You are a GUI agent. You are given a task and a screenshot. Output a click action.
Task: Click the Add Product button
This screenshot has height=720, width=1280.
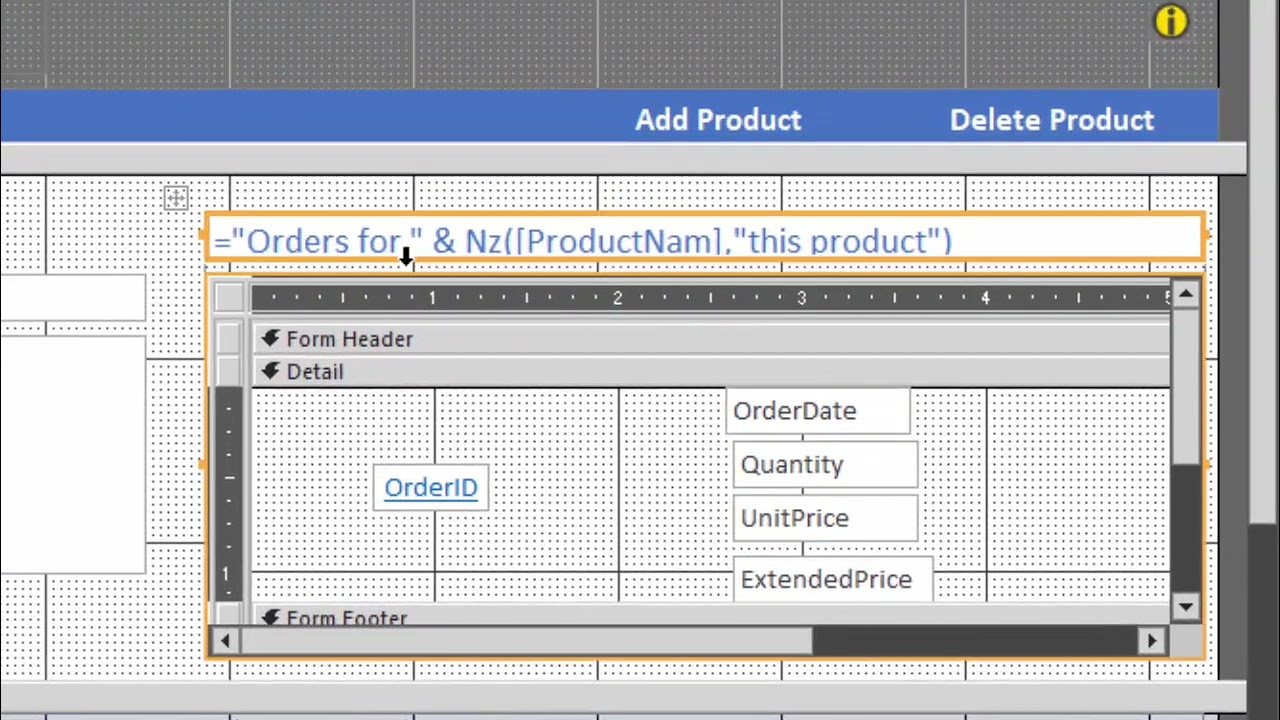pos(718,120)
